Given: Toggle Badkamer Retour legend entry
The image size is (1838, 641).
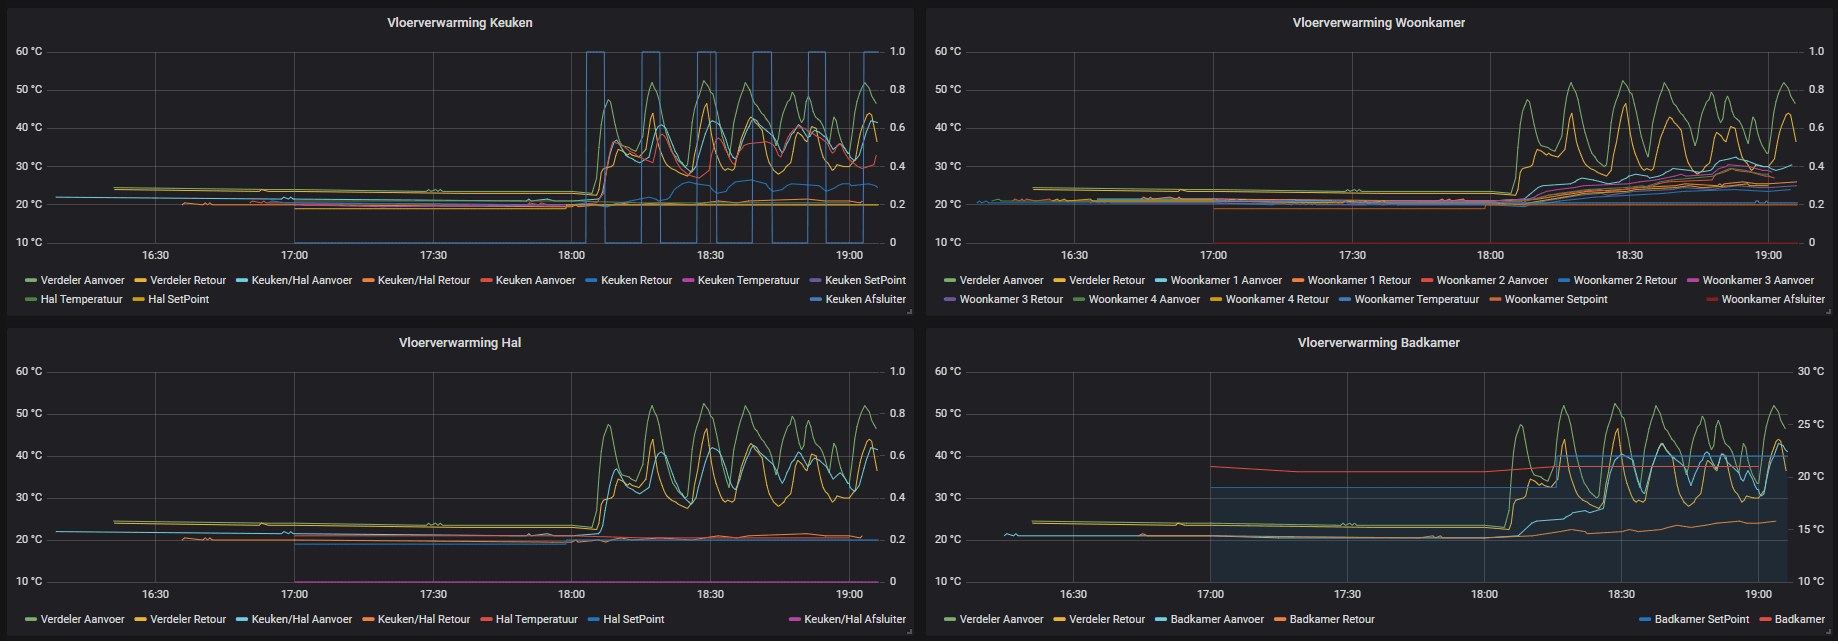Looking at the screenshot, I should point(1332,620).
